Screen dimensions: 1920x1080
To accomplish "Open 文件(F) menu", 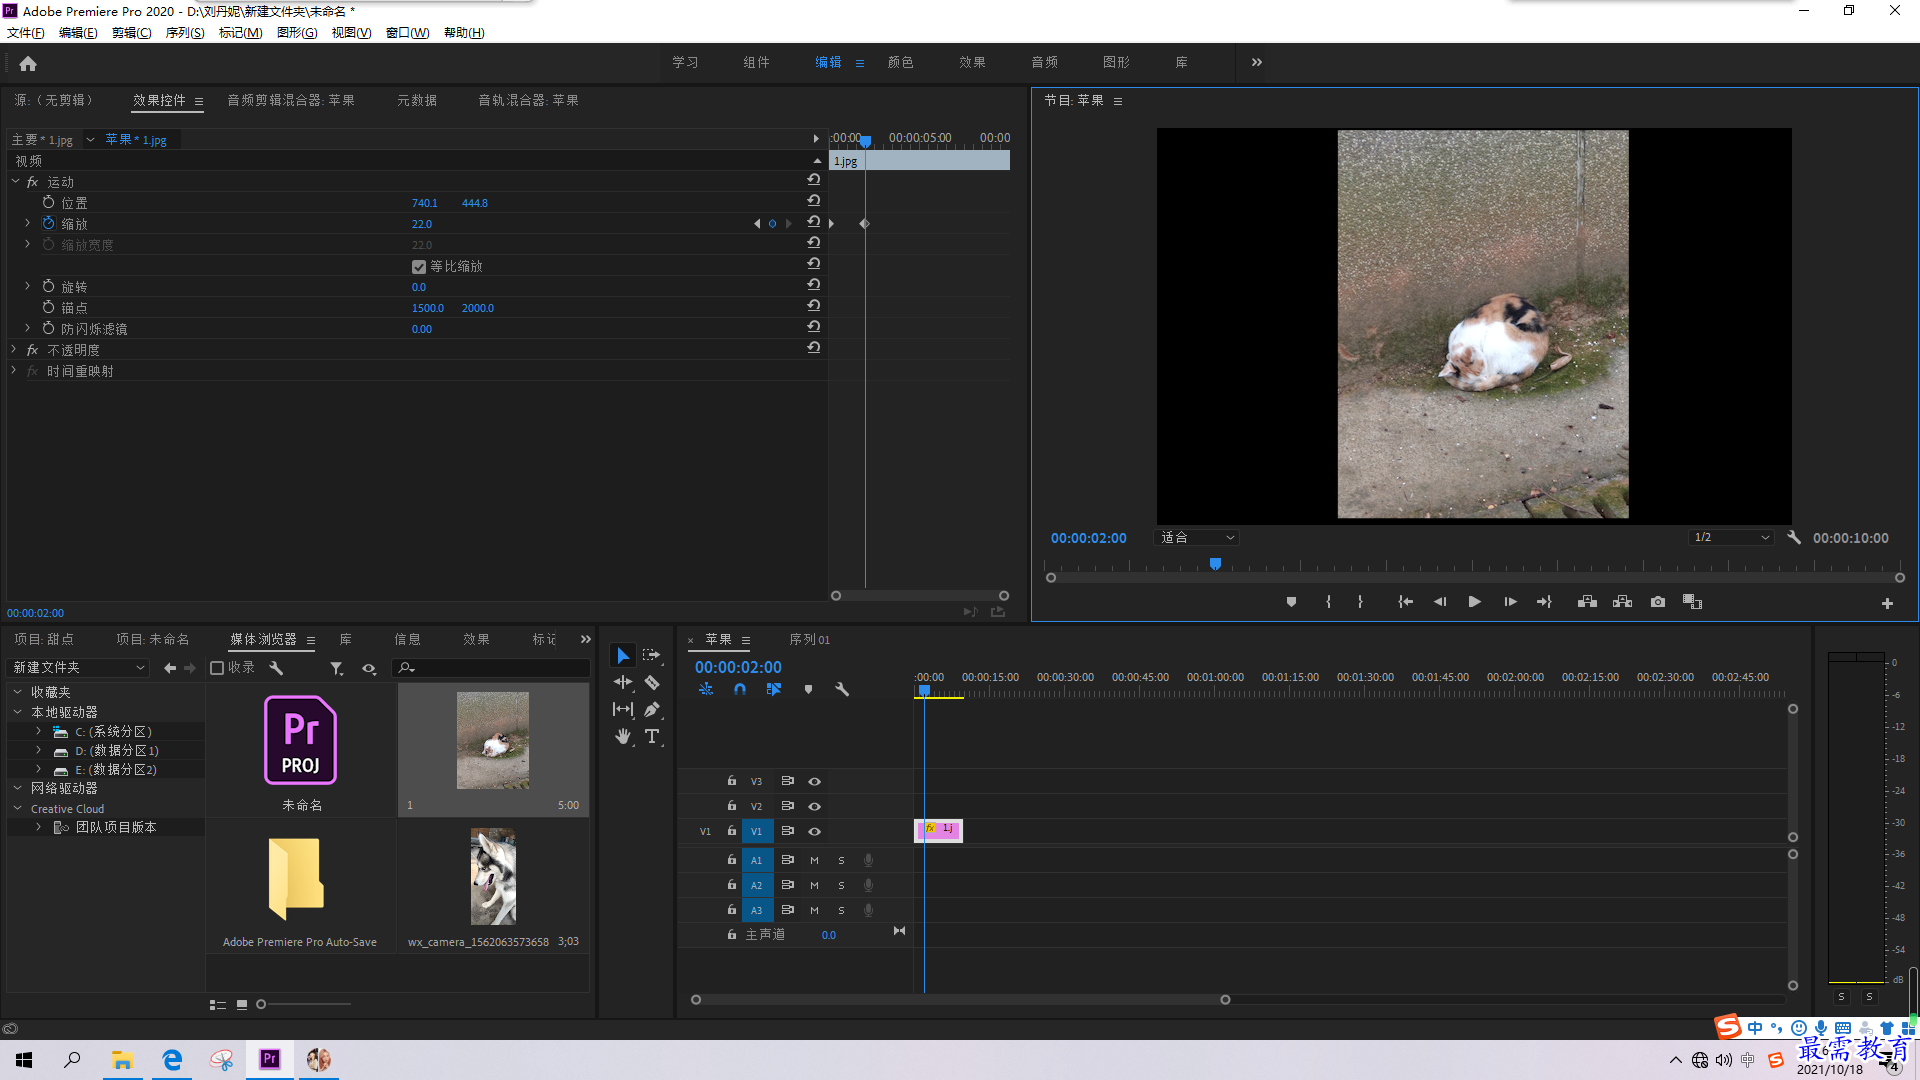I will 26,33.
